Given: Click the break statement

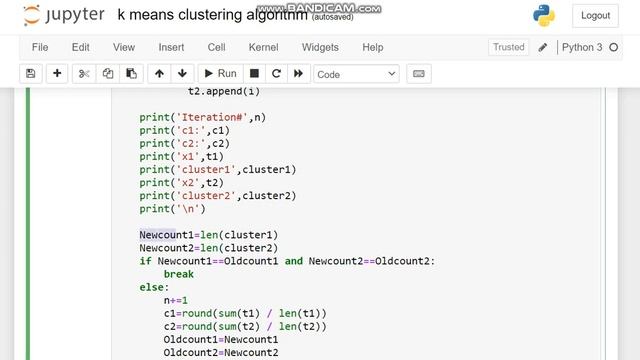Looking at the screenshot, I should pyautogui.click(x=178, y=274).
